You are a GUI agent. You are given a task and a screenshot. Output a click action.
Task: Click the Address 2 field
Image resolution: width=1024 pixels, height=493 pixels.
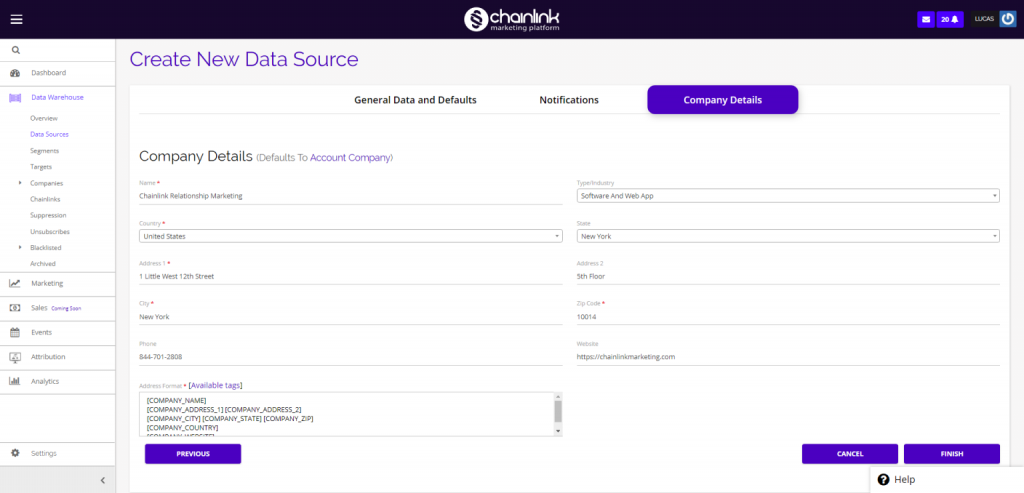(788, 276)
